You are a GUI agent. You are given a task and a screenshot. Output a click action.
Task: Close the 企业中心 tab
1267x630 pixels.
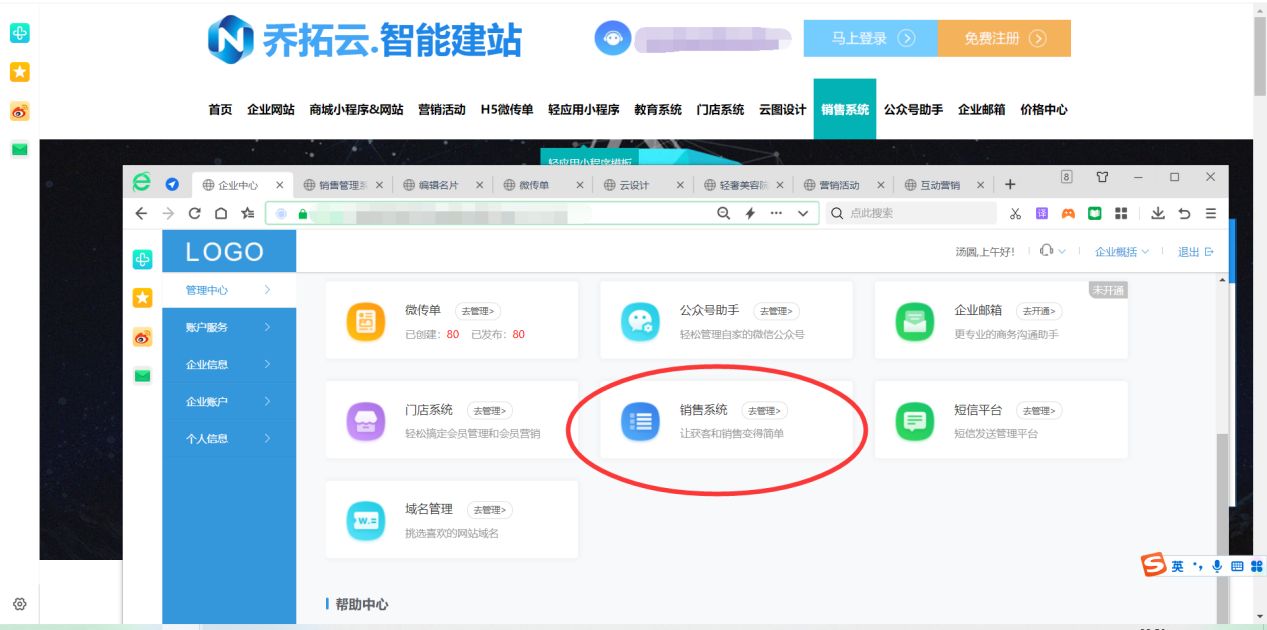(279, 185)
